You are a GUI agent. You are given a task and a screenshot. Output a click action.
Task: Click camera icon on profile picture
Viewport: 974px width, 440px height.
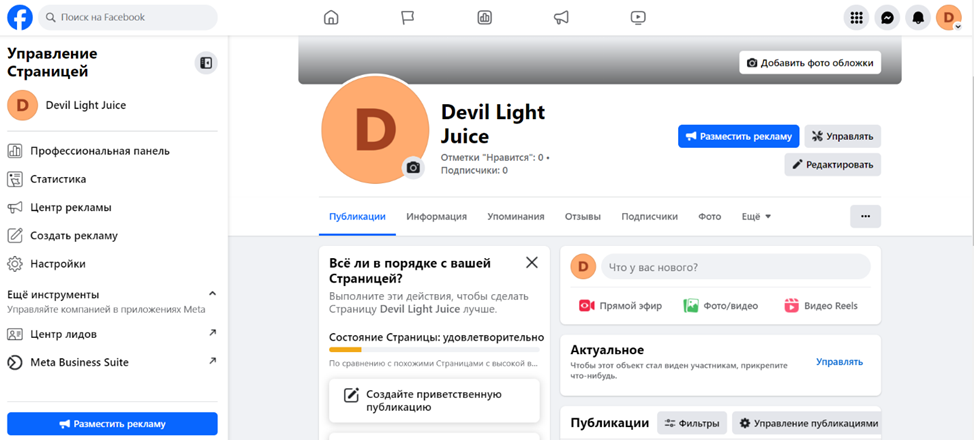pos(413,168)
